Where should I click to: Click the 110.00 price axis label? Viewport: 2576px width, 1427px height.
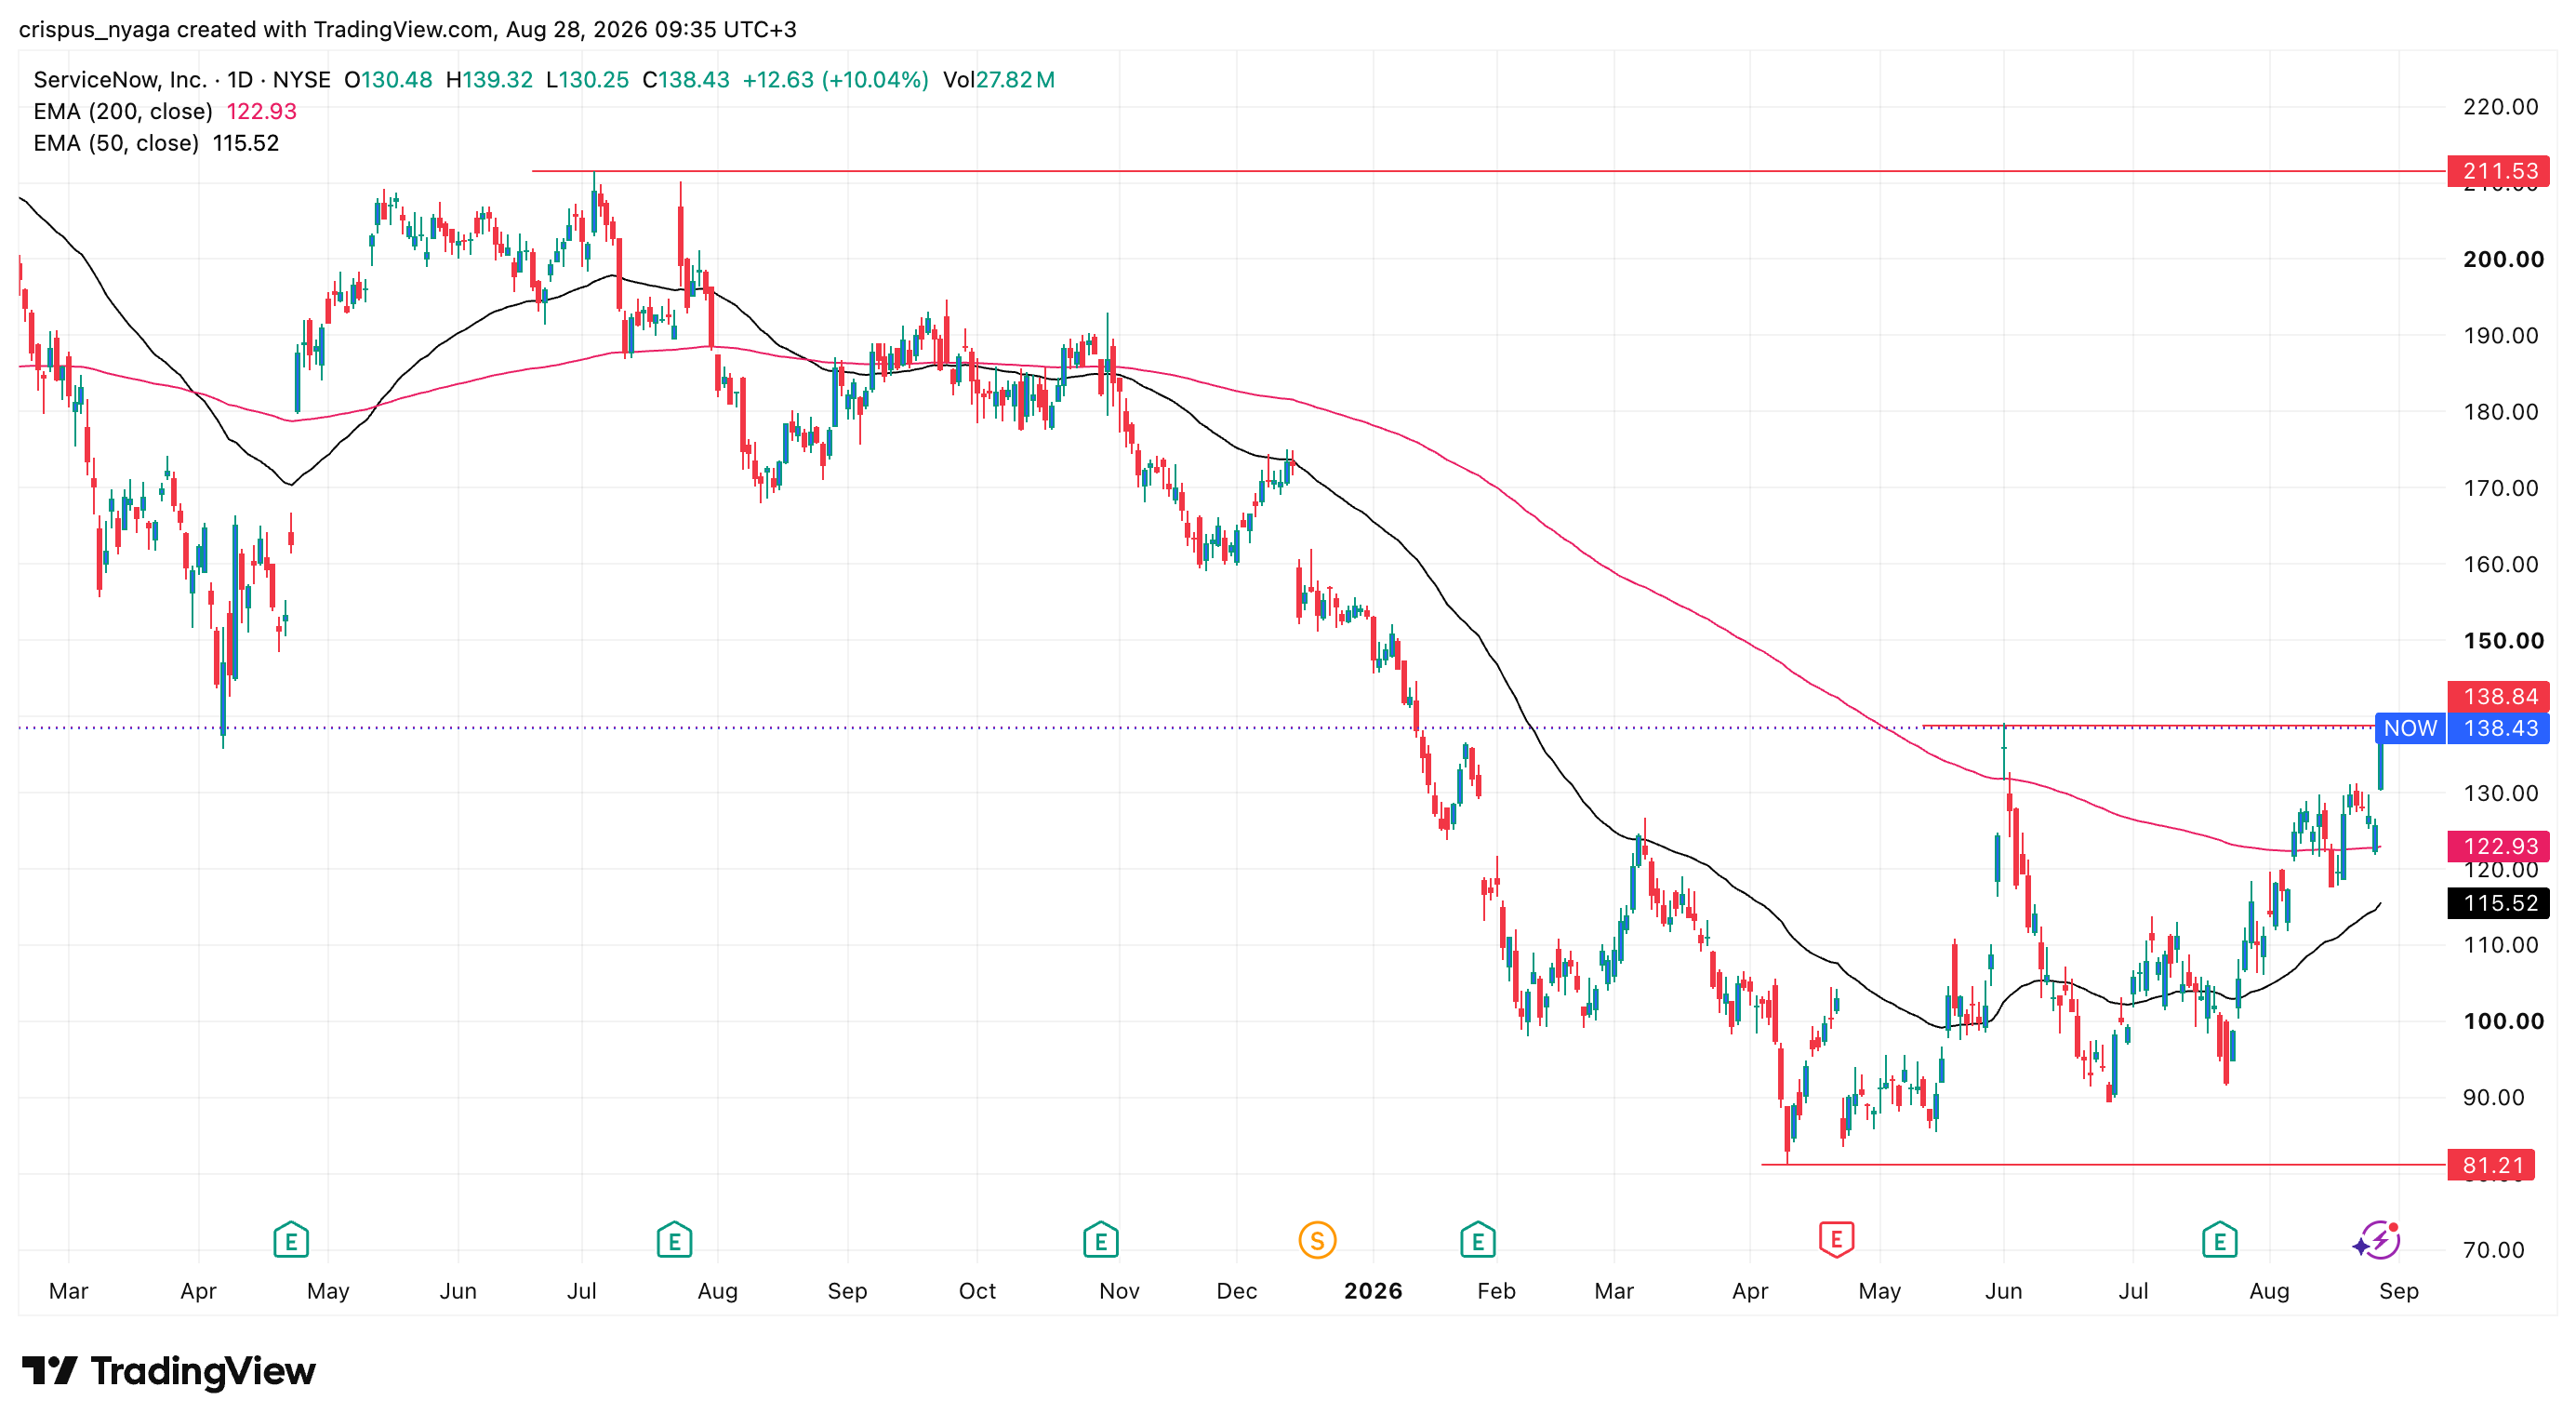(x=2500, y=945)
